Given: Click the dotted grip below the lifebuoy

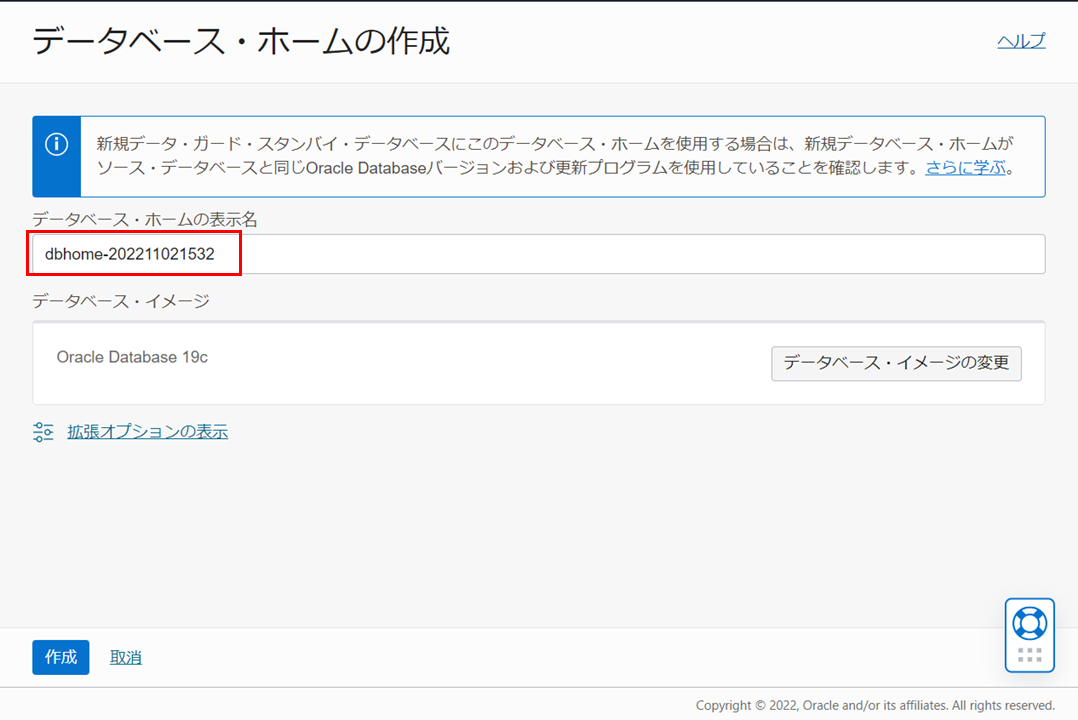Looking at the screenshot, I should (x=1029, y=656).
